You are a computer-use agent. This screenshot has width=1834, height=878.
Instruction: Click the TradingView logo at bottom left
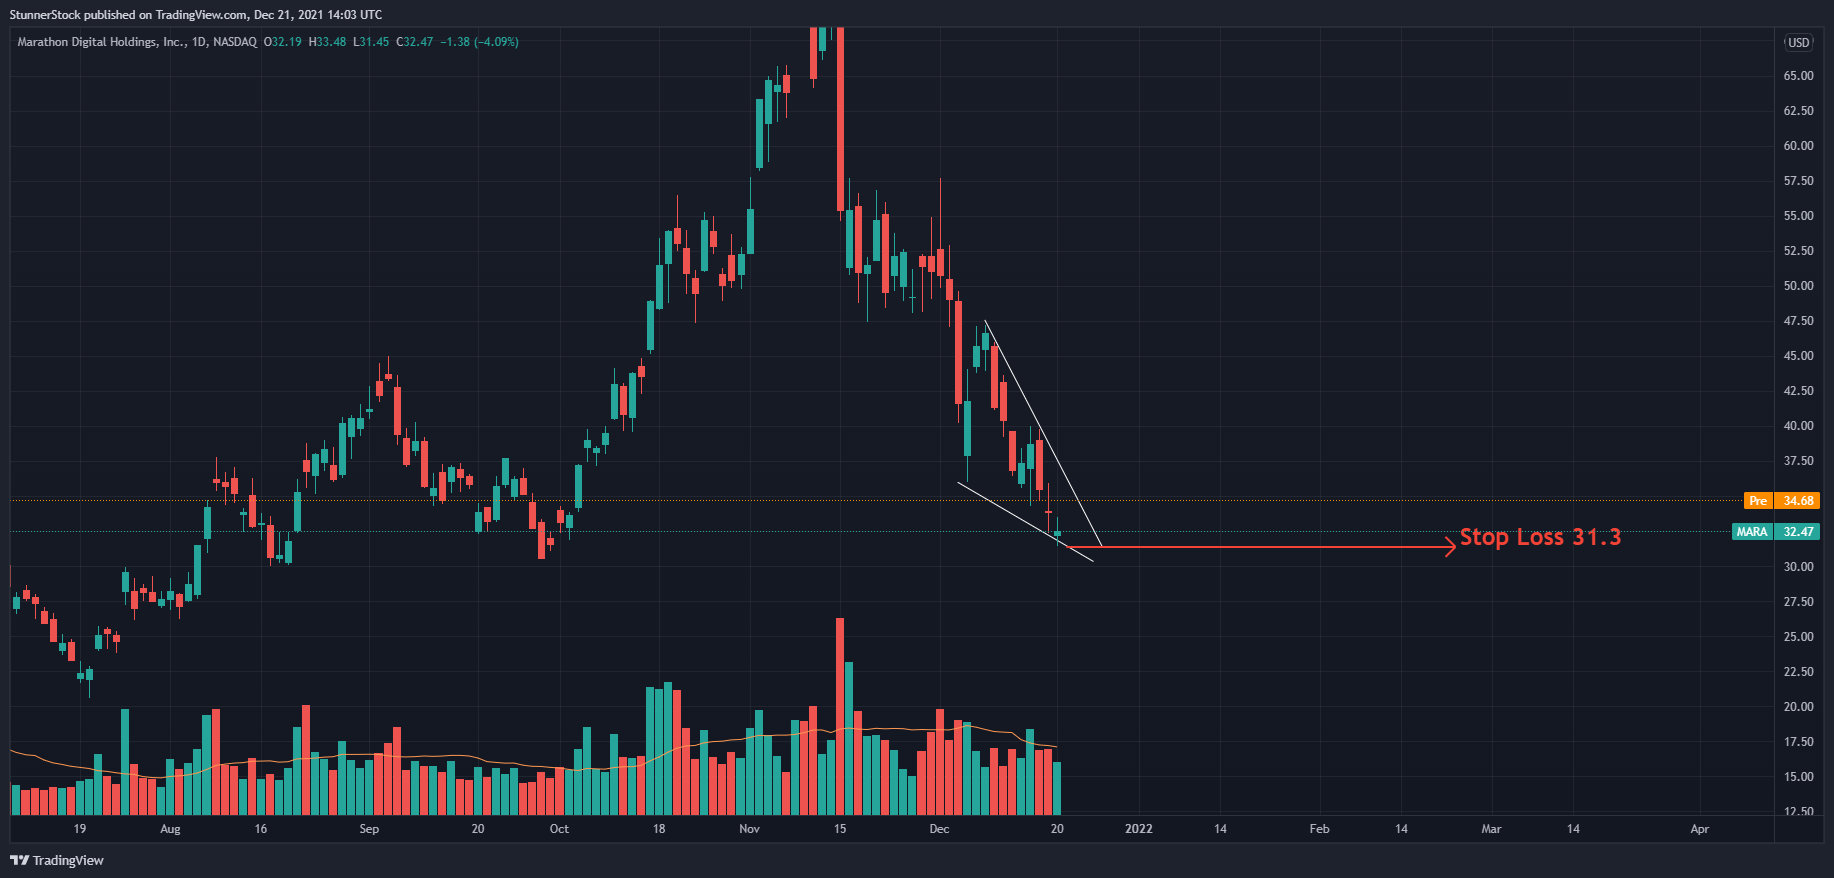57,860
